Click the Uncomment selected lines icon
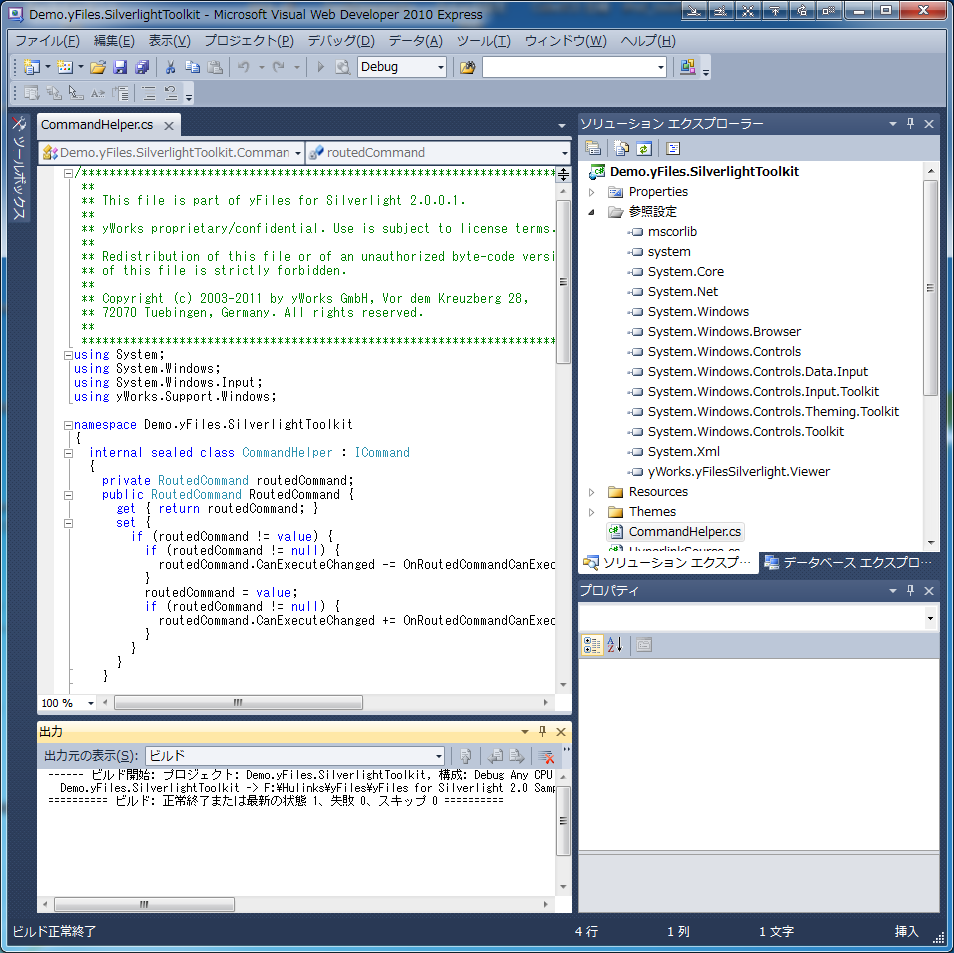Screen dimensions: 954x953 (172, 93)
